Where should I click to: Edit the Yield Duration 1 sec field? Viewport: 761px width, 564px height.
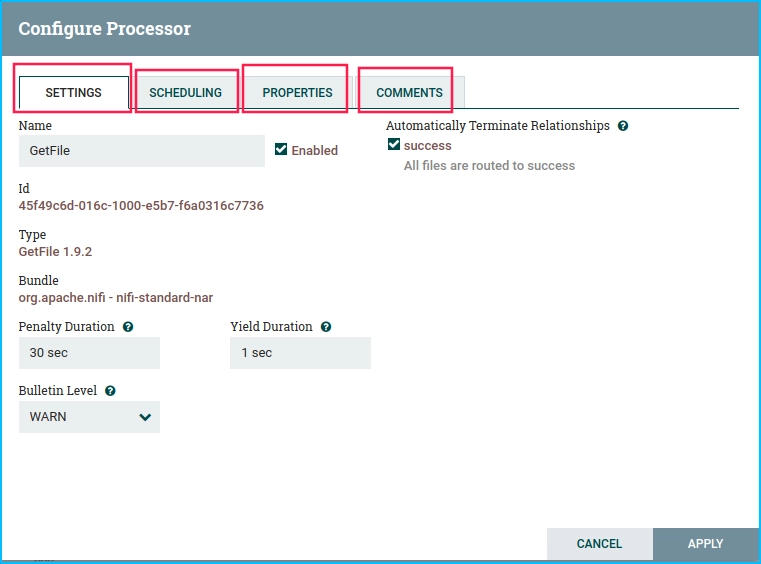[x=300, y=353]
